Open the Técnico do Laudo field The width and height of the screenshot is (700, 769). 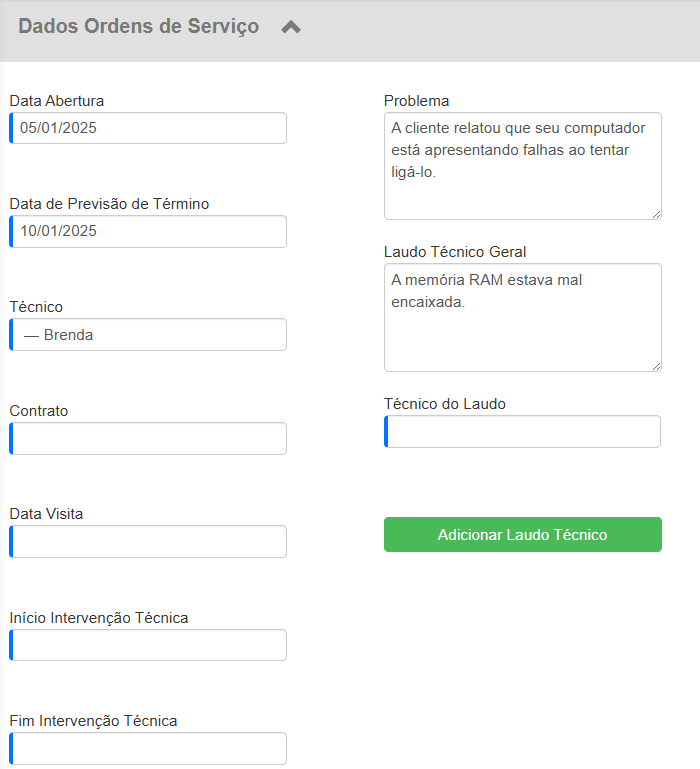point(522,432)
